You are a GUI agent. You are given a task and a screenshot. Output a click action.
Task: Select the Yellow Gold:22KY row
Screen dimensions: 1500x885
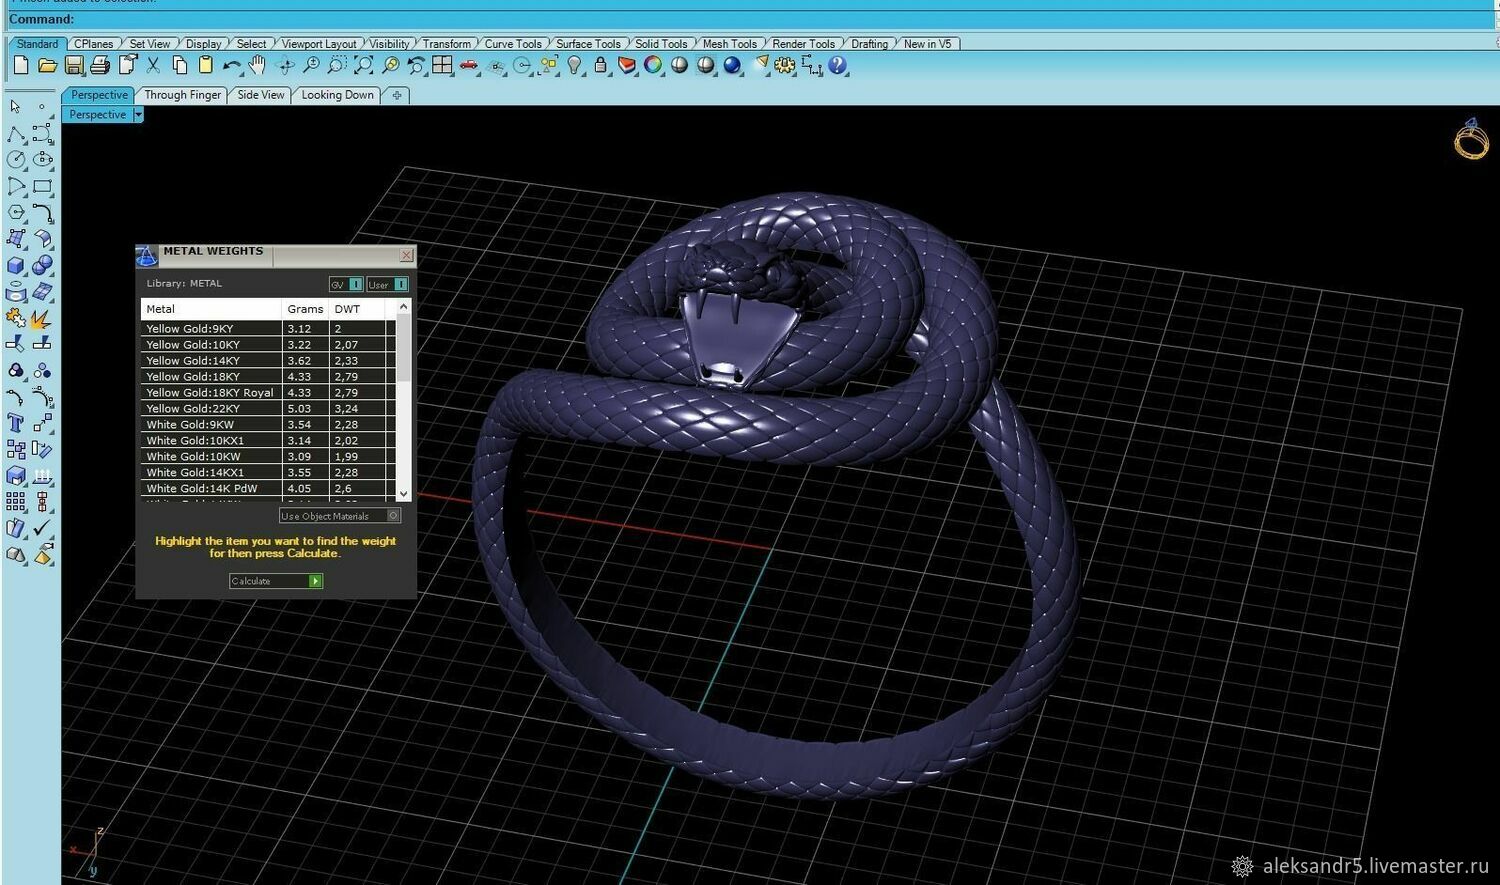tap(268, 408)
